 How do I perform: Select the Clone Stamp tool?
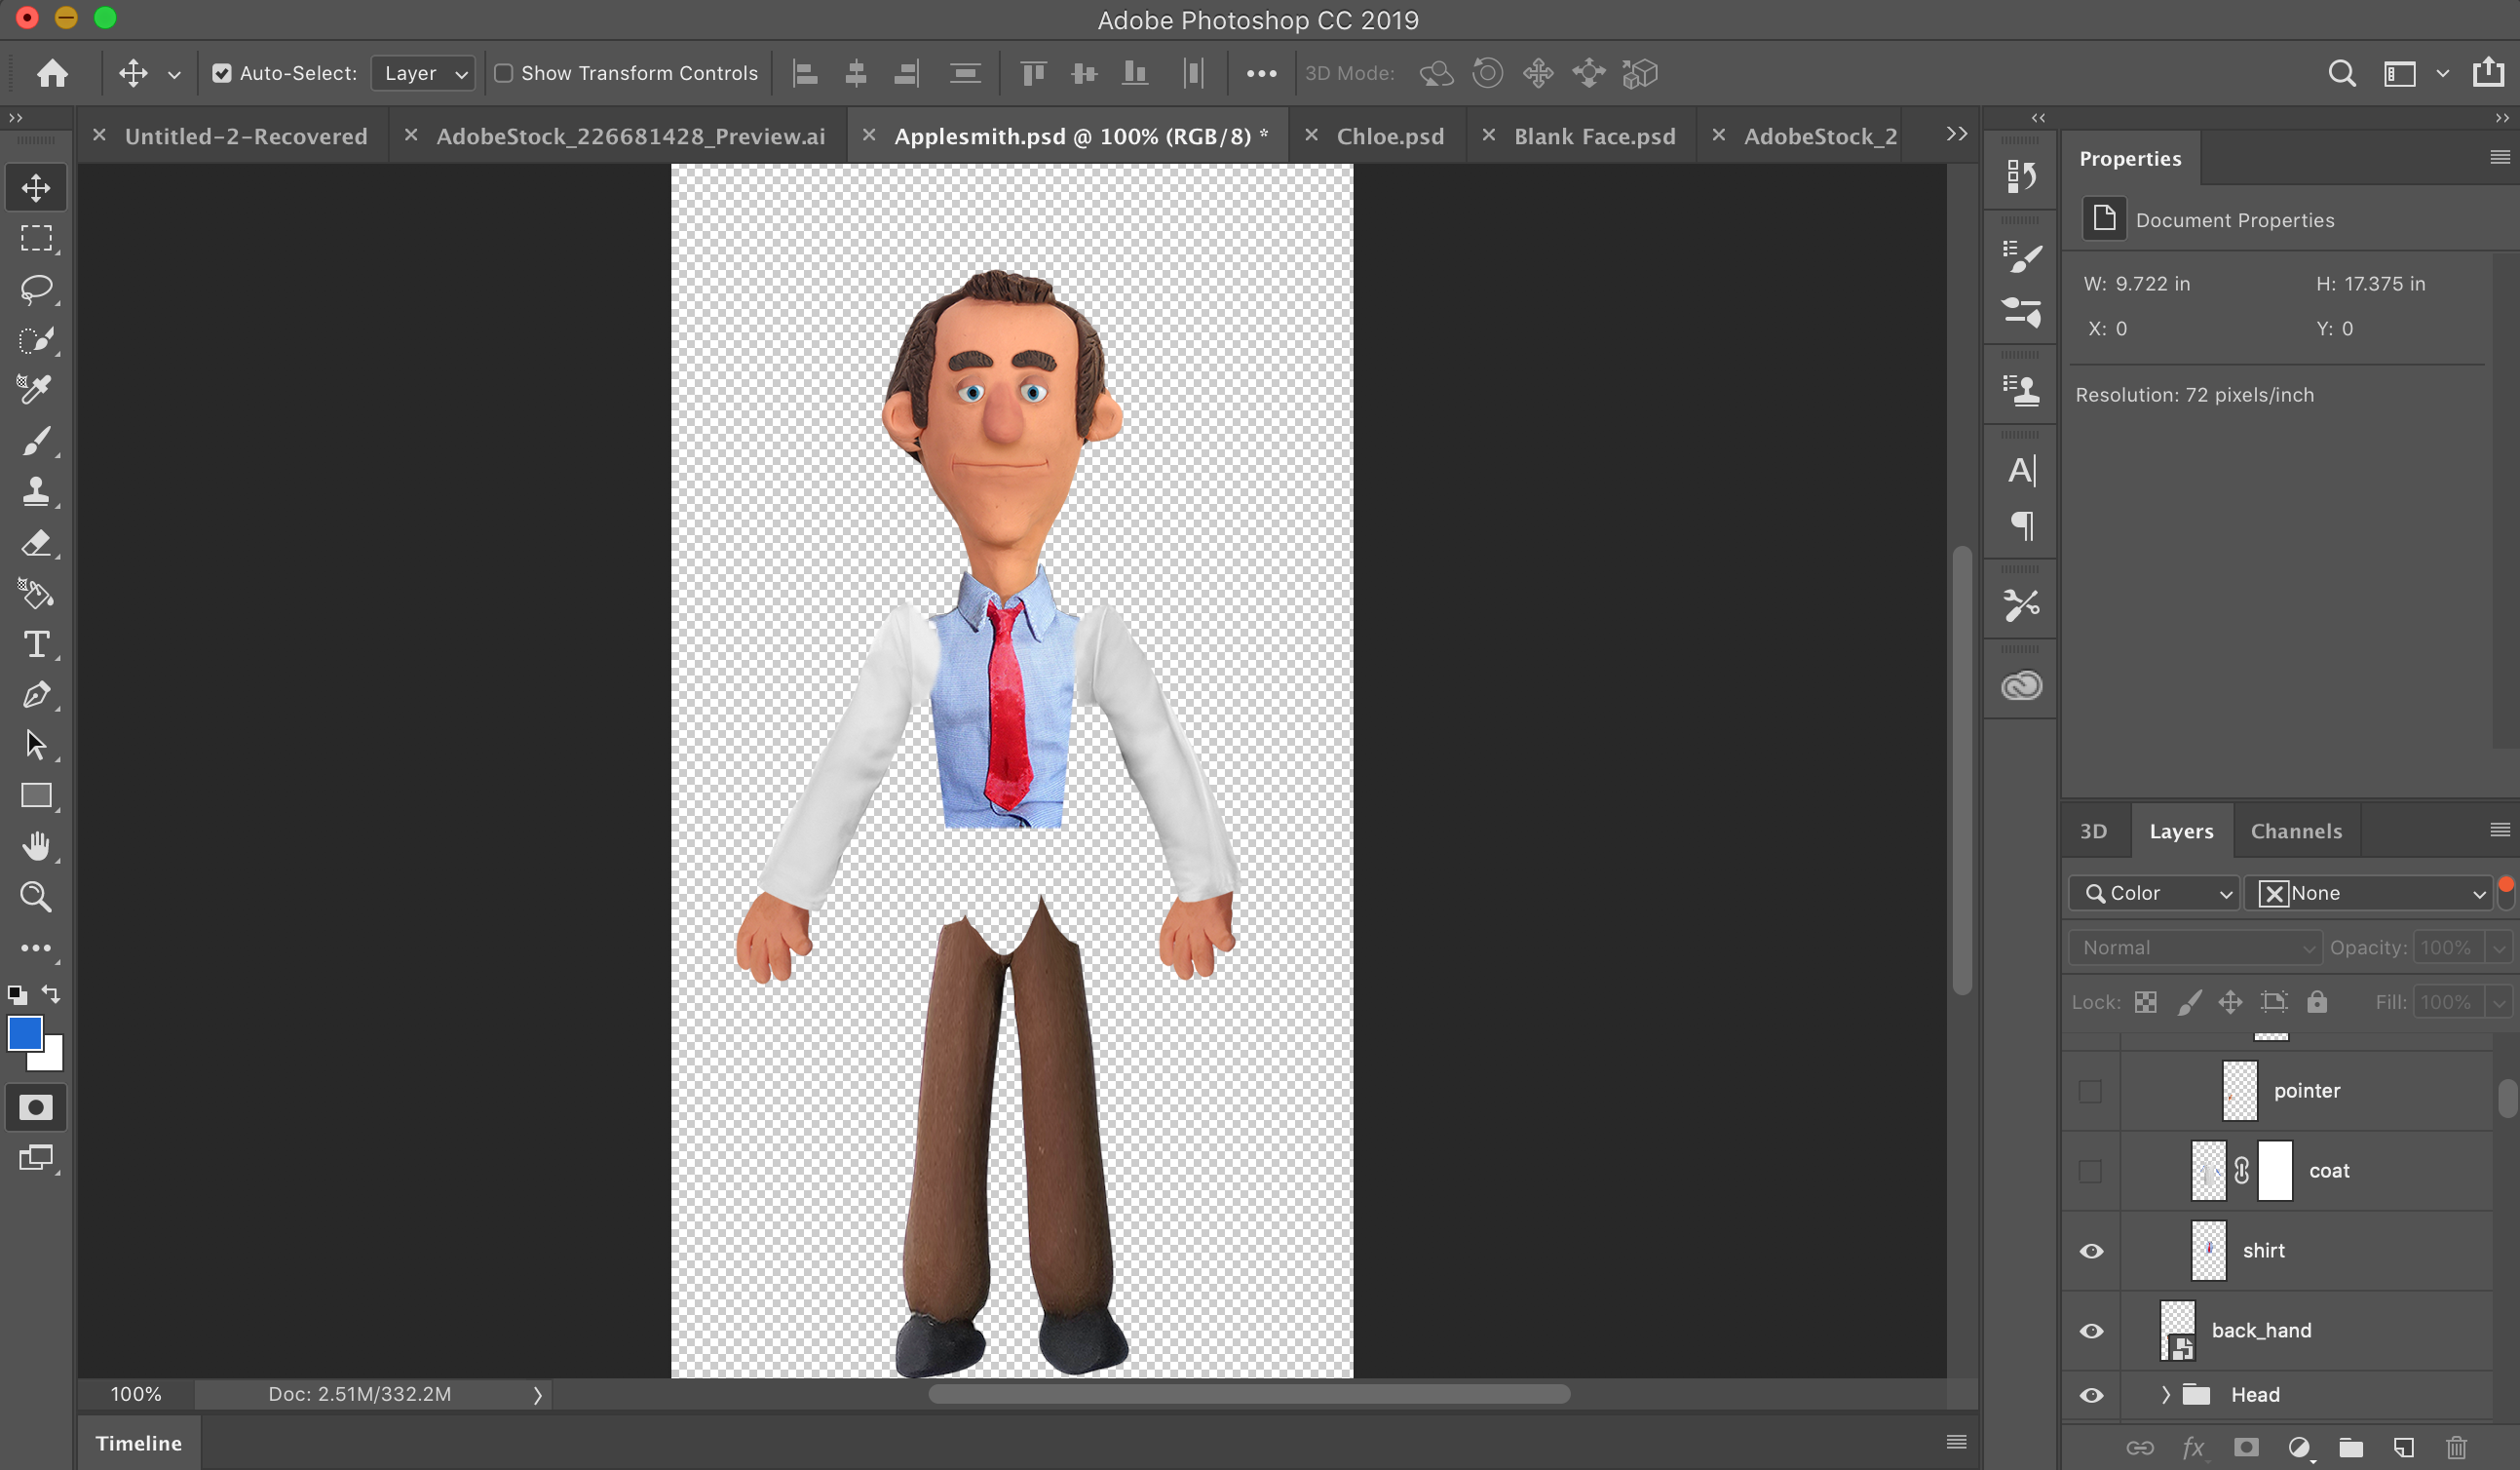[x=36, y=491]
